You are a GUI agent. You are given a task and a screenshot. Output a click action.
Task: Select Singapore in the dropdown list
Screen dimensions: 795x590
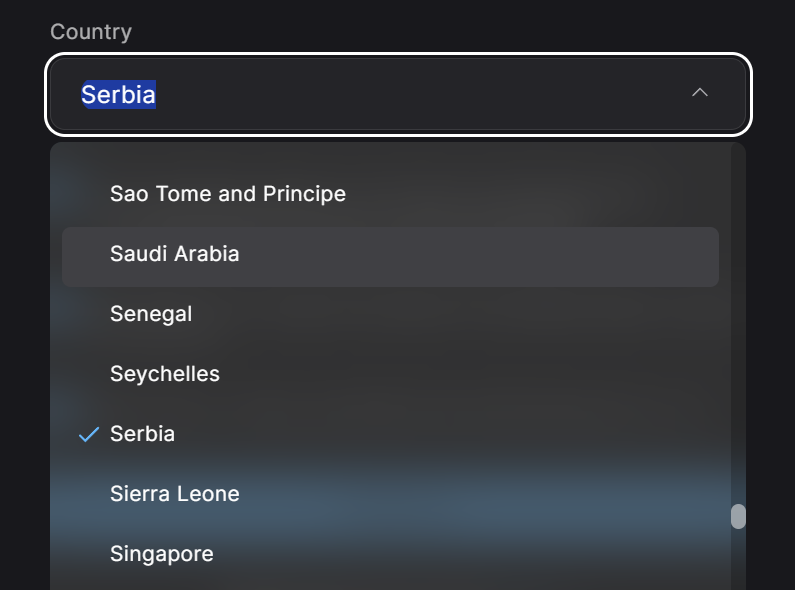tap(162, 554)
